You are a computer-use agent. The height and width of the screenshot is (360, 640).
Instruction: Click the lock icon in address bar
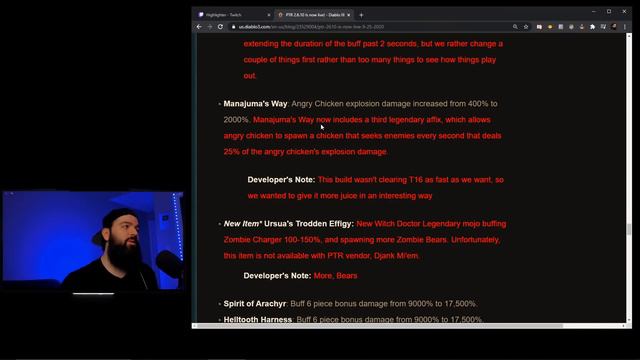(x=233, y=27)
